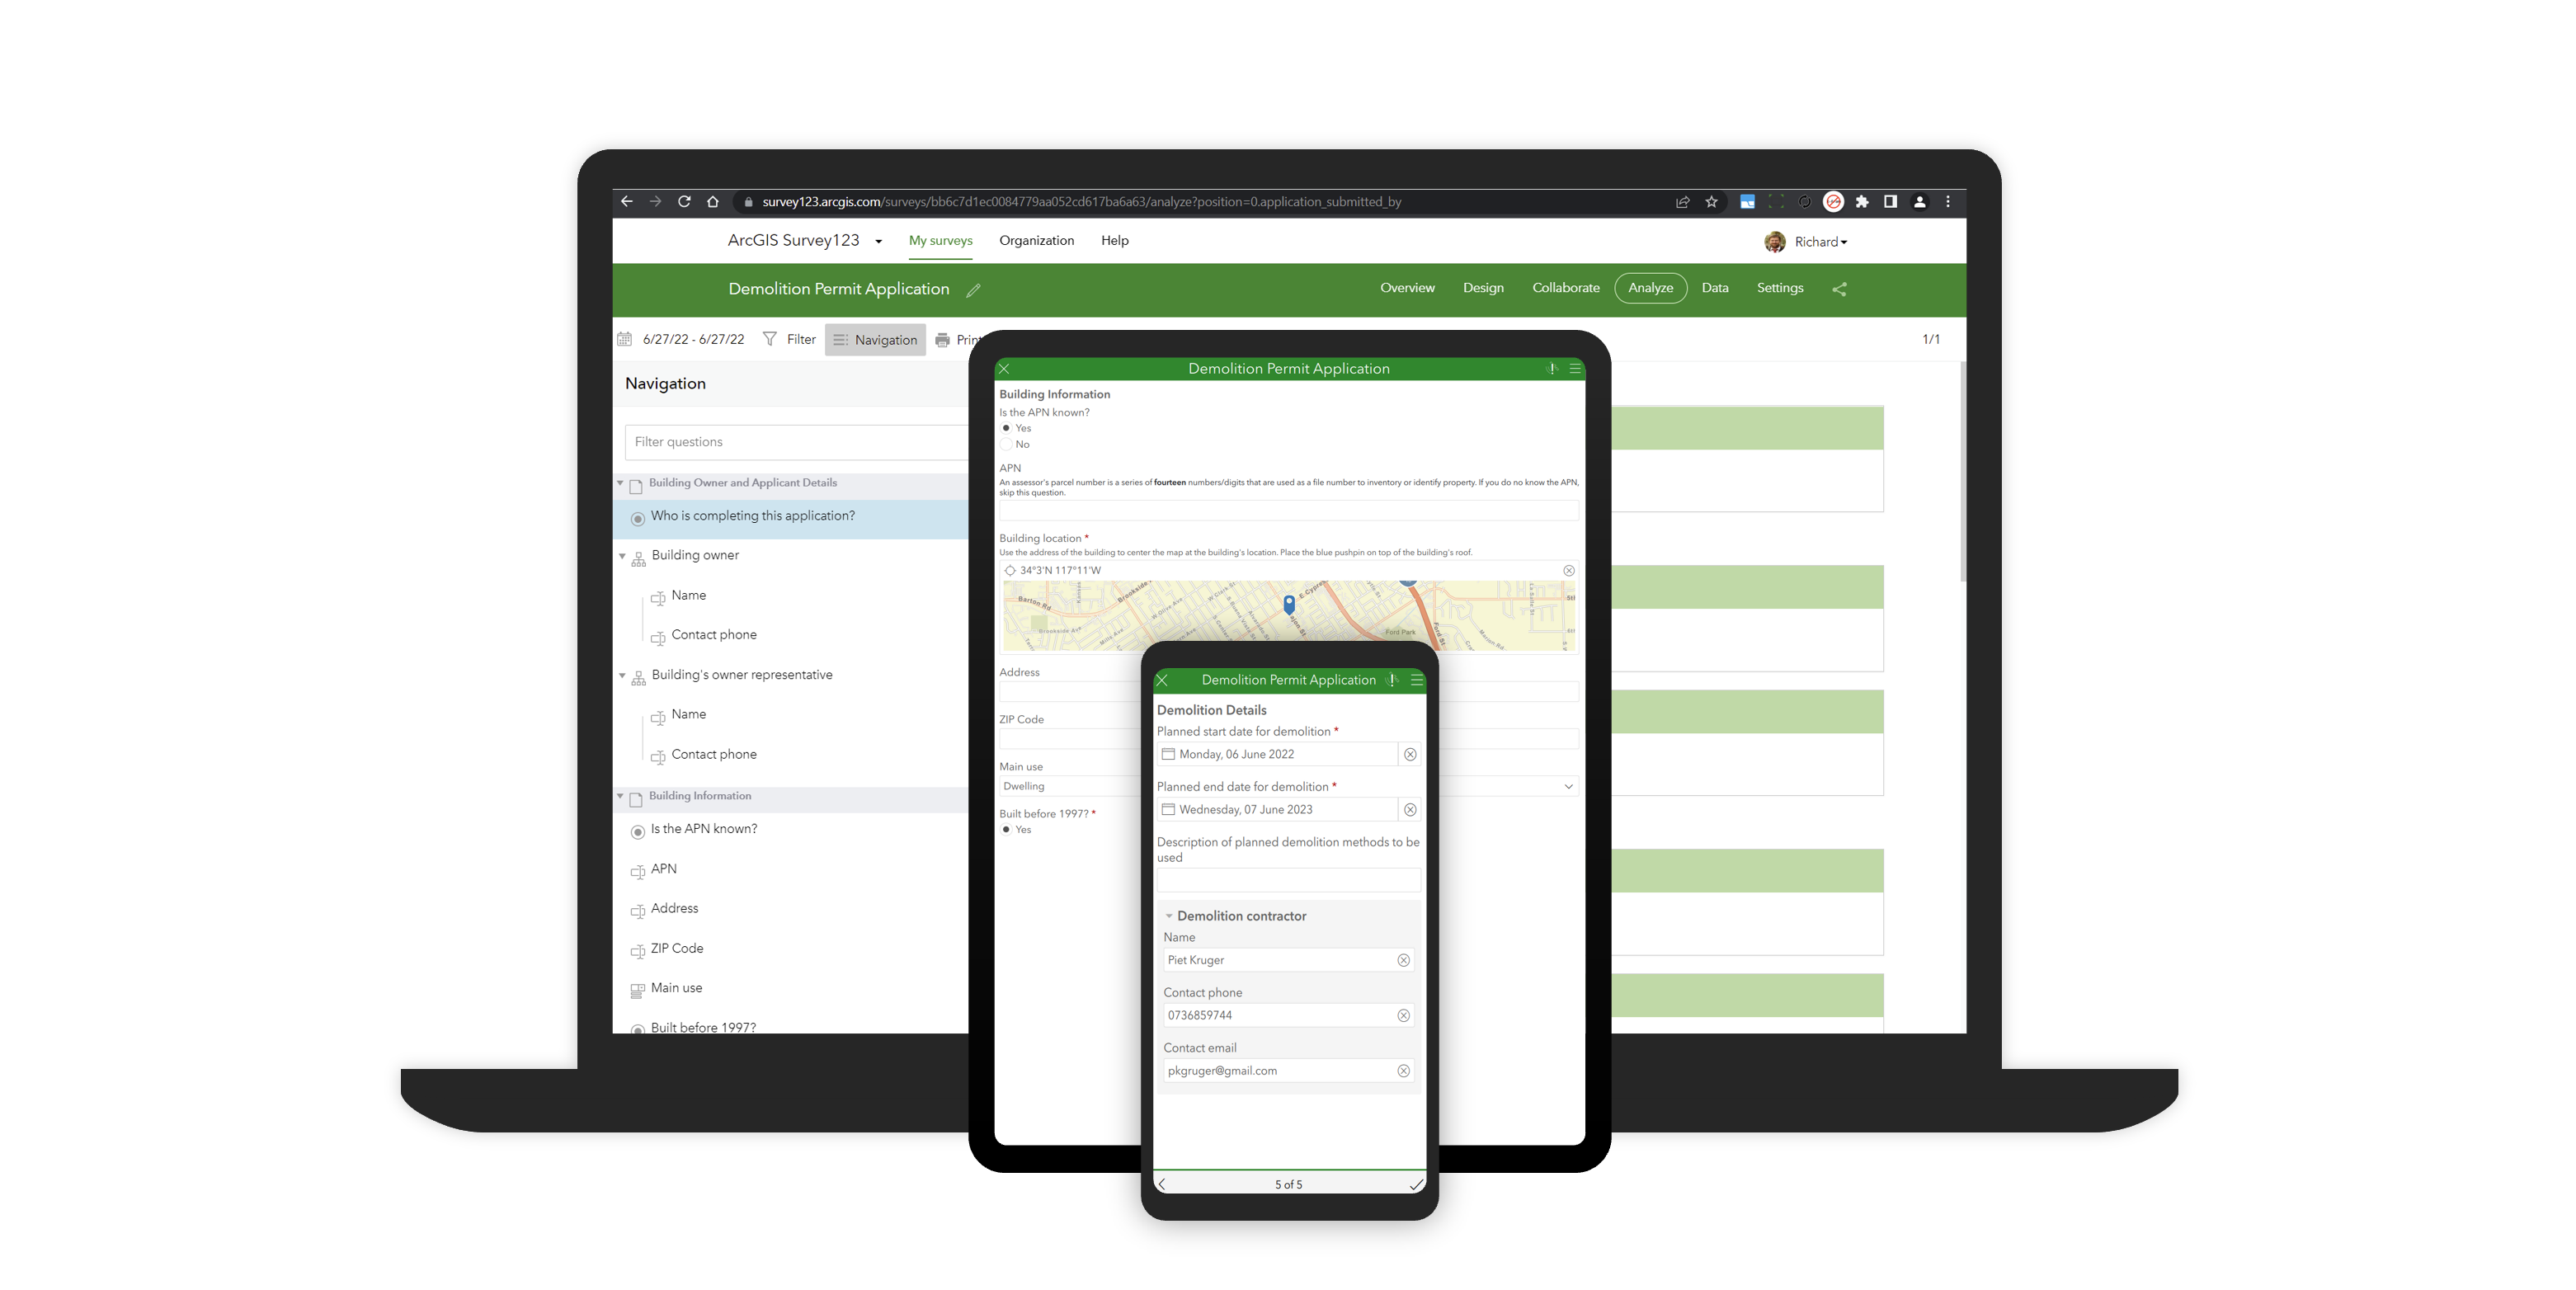This screenshot has height=1290, width=2576.
Task: Switch to the Settings tab
Action: click(1780, 288)
